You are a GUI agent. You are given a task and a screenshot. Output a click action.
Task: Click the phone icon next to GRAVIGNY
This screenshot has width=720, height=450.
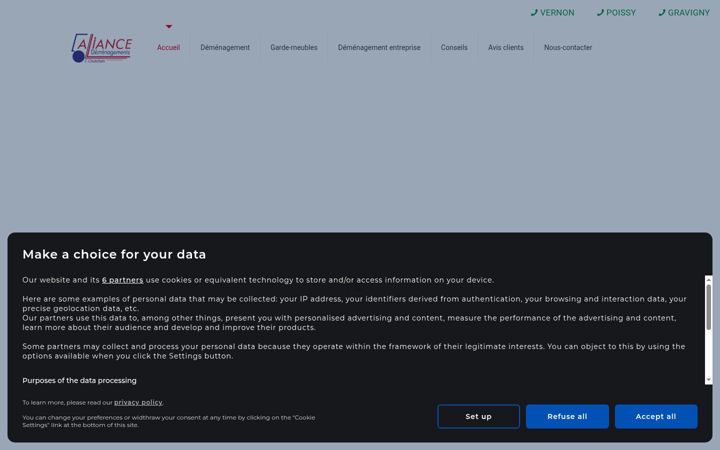[662, 13]
